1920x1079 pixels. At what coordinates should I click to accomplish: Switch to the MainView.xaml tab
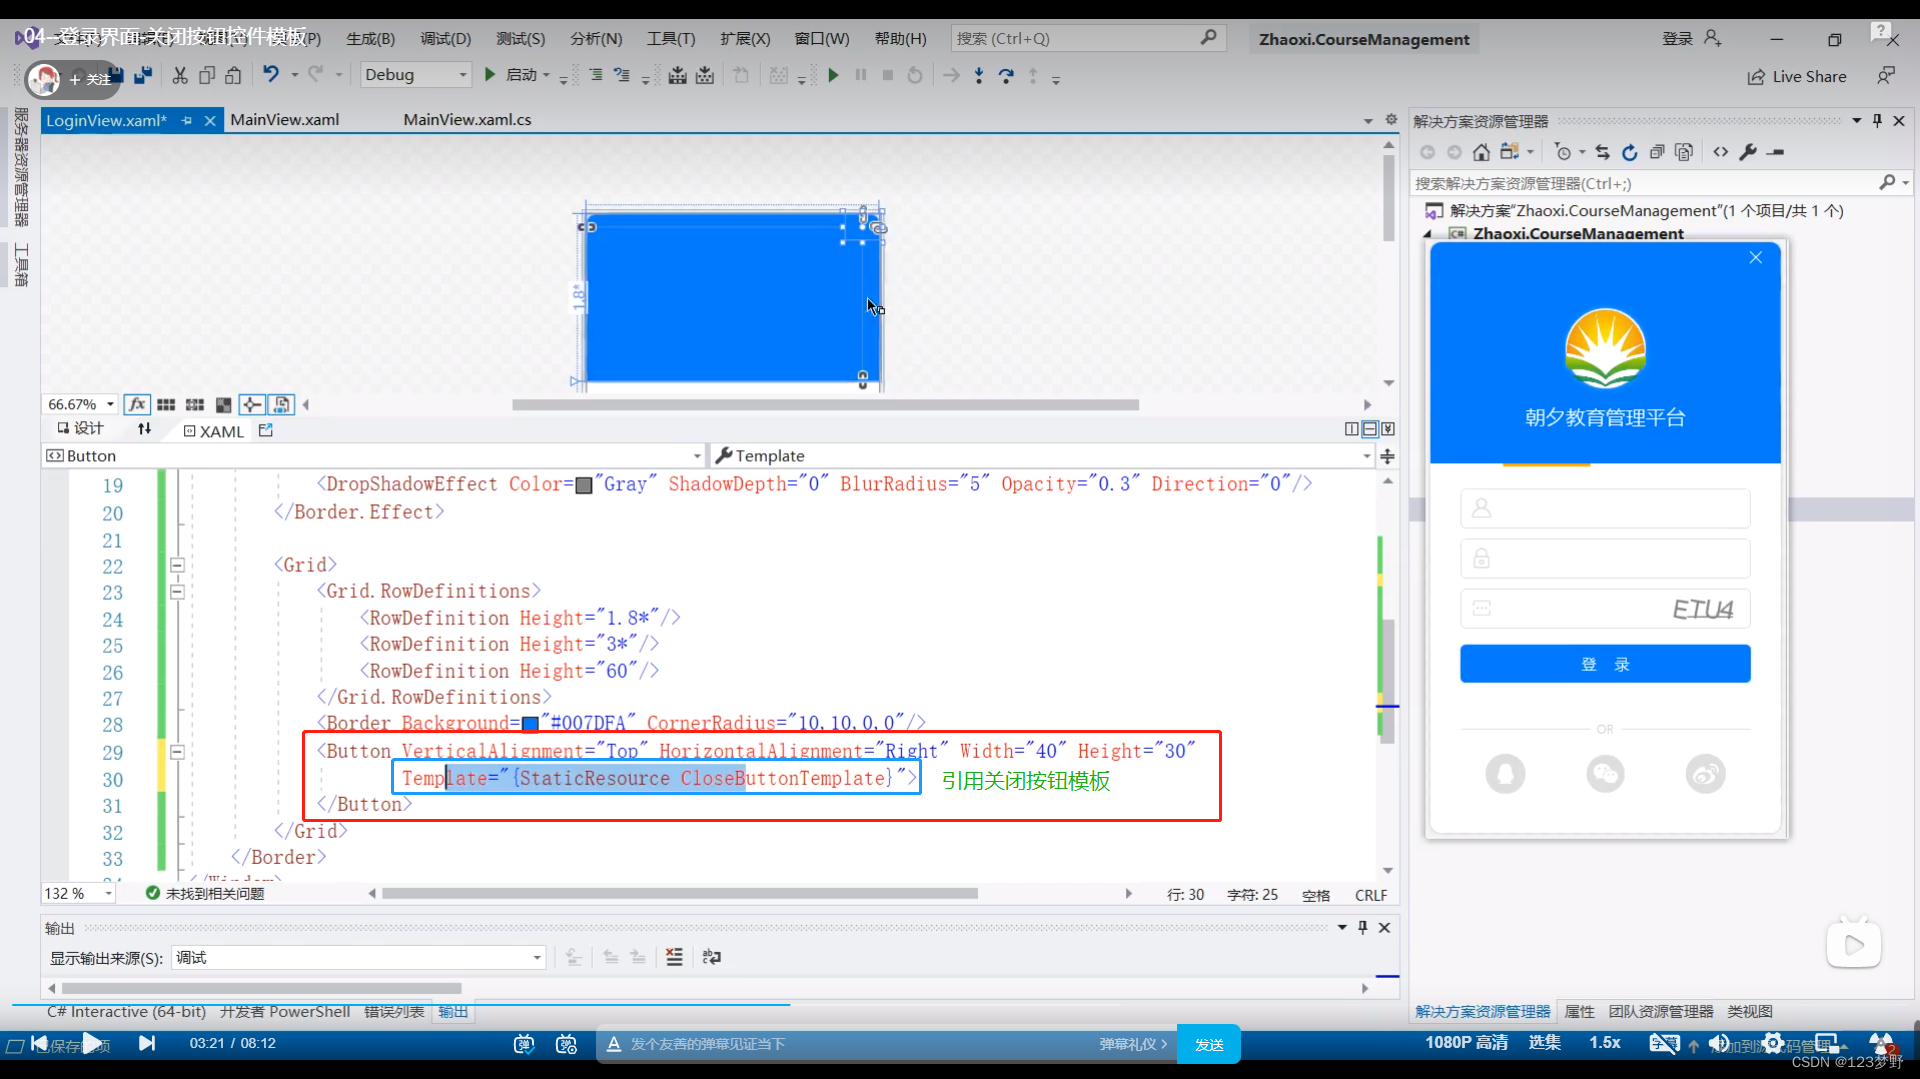point(285,120)
